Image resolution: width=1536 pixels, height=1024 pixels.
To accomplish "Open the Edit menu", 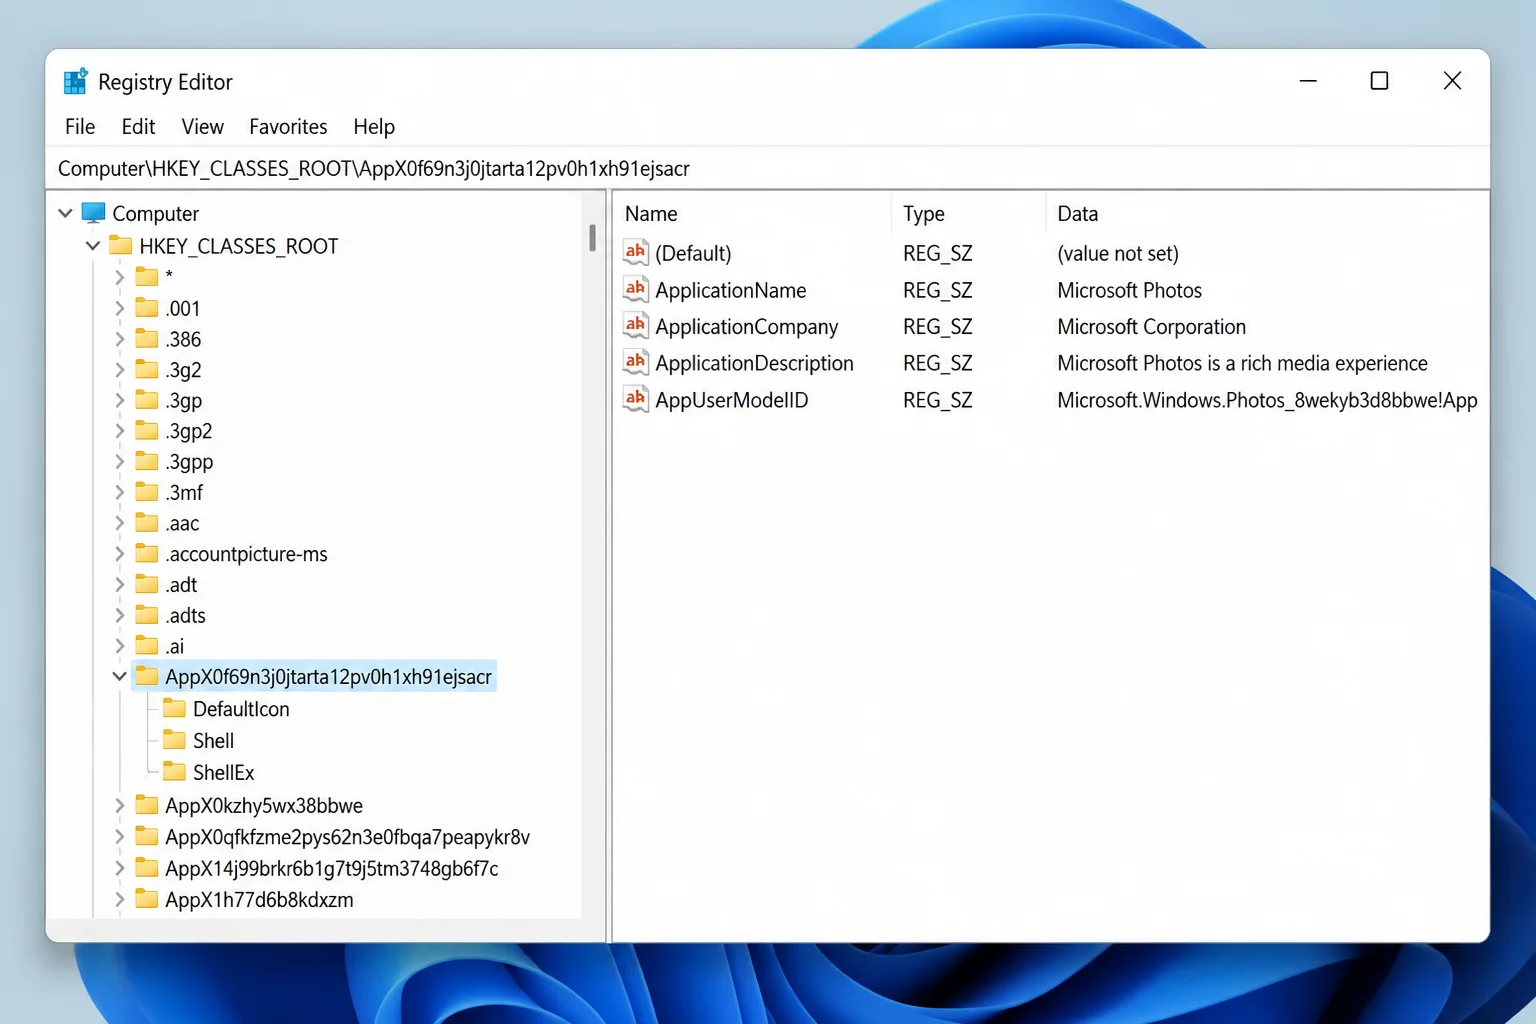I will (x=138, y=126).
